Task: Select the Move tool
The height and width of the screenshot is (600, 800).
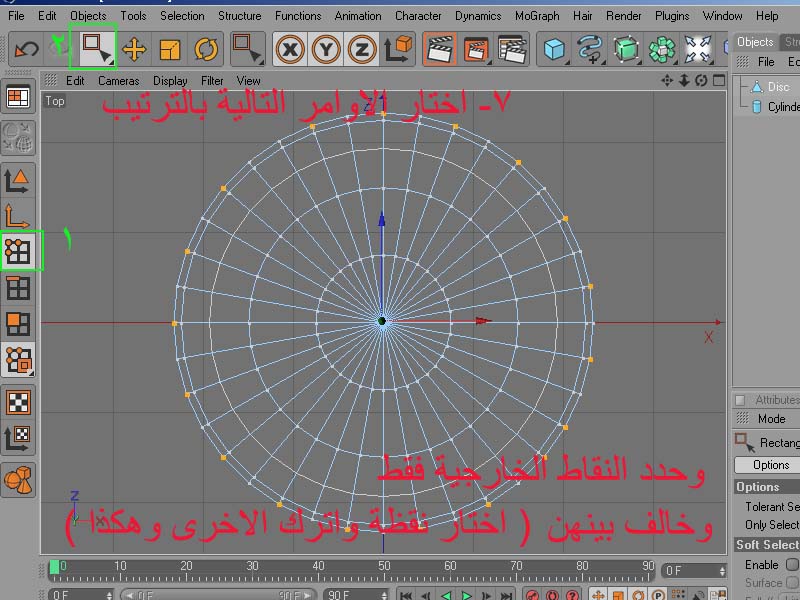Action: point(134,49)
